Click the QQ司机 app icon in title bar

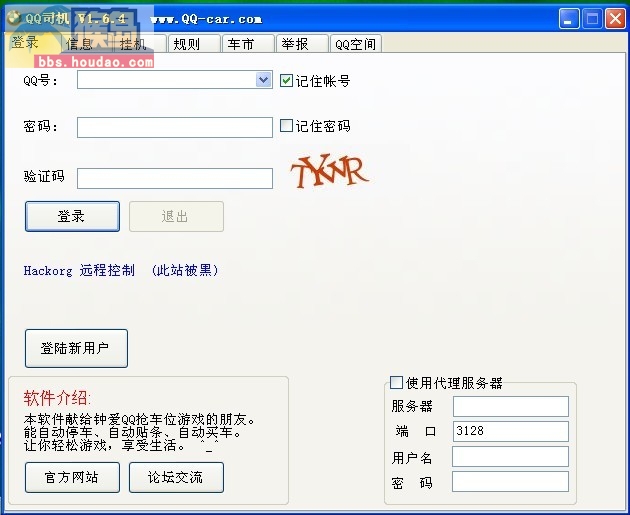point(14,18)
